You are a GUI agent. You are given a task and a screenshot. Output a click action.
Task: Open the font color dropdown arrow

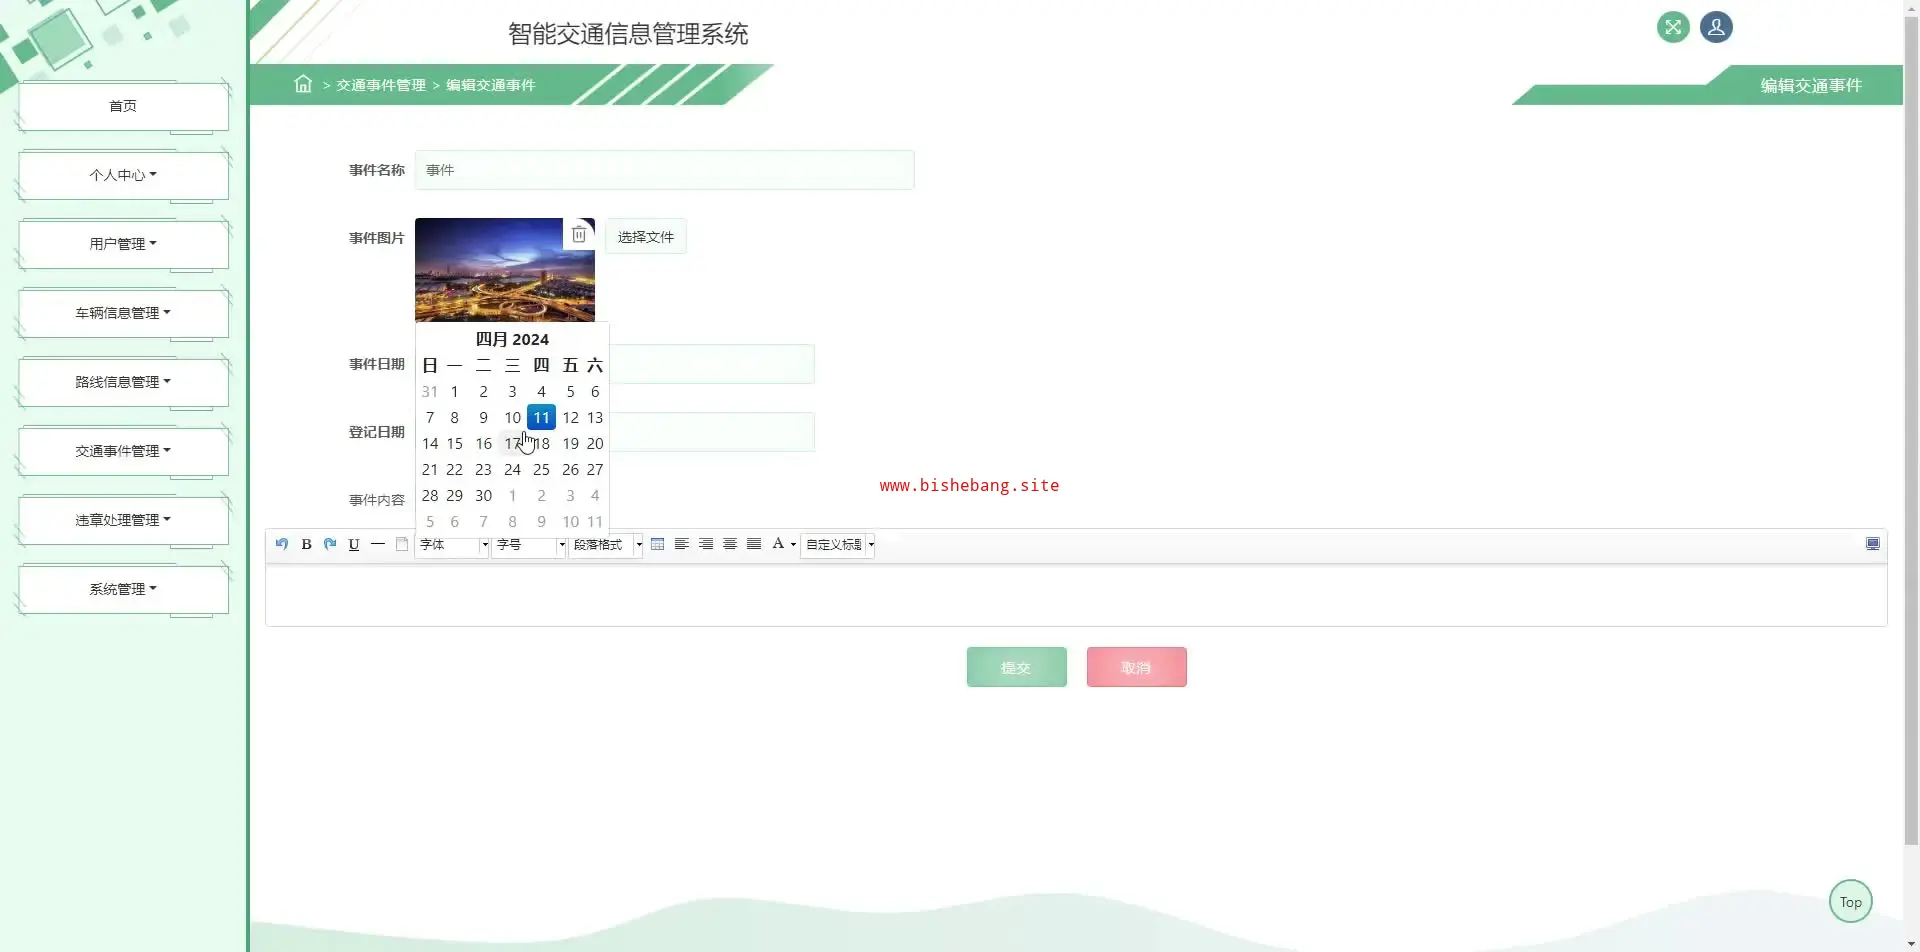793,545
